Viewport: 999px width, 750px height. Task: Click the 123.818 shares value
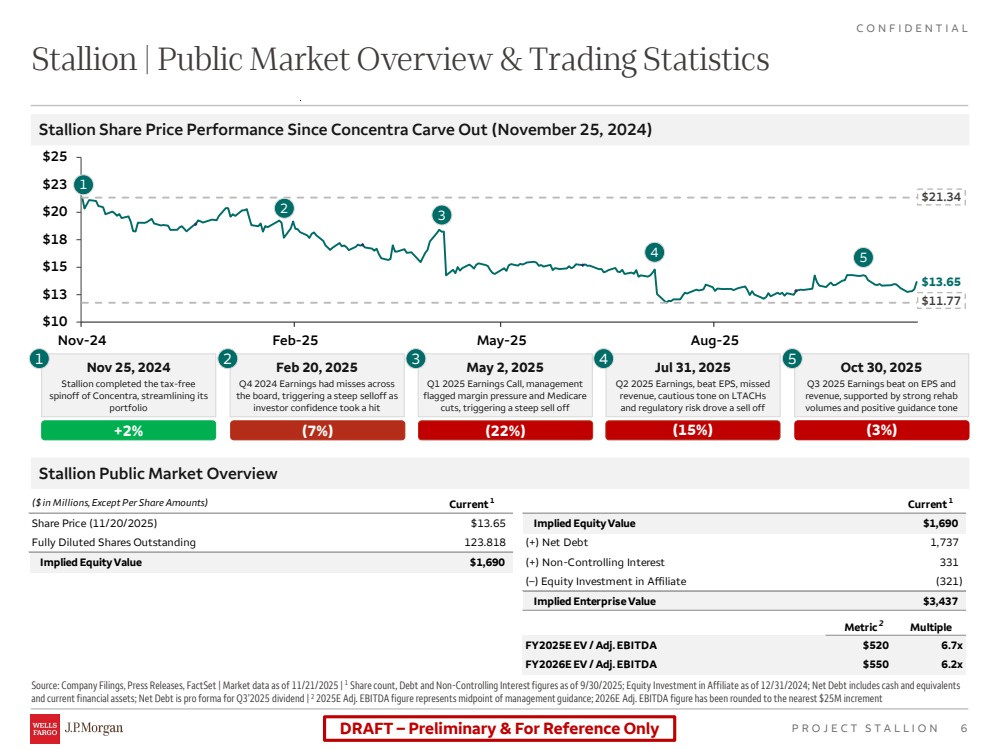pyautogui.click(x=485, y=542)
